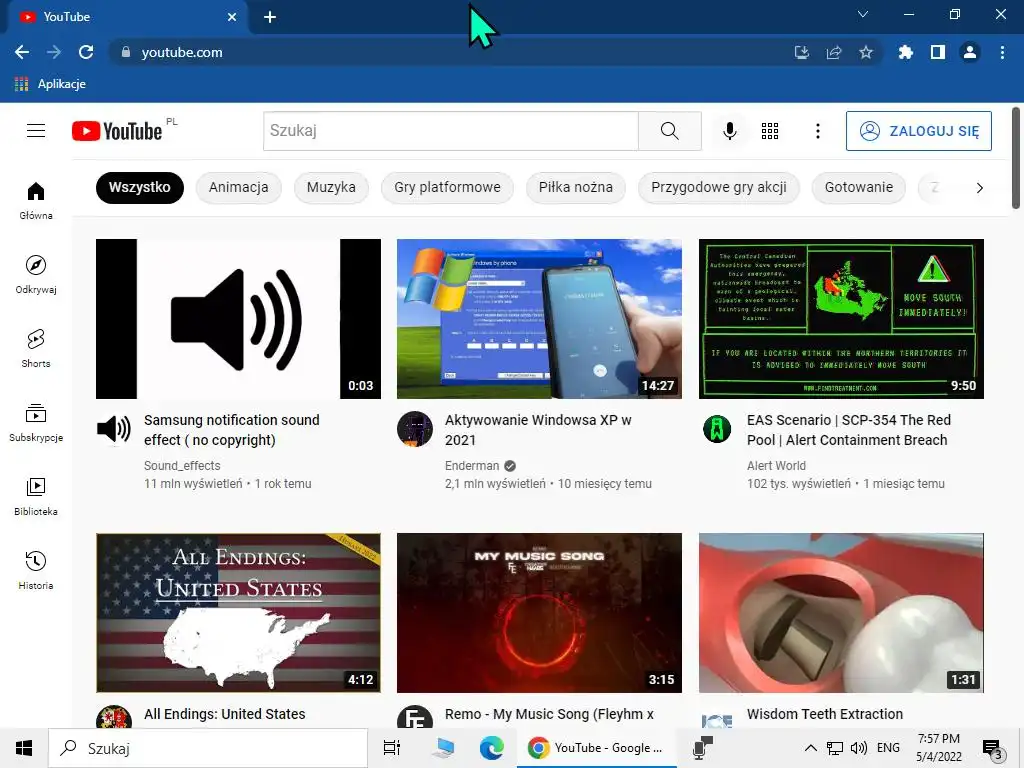Open Enderman channel name link
1024x768 pixels.
[472, 466]
